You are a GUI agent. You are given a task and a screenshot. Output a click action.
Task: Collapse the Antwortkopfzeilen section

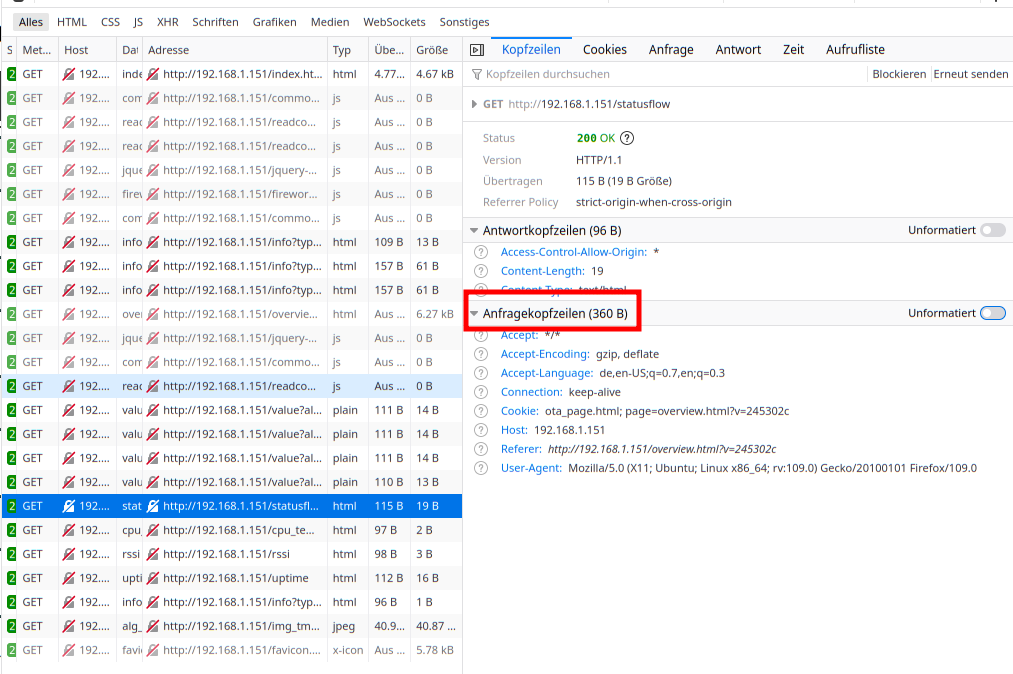pyautogui.click(x=474, y=229)
